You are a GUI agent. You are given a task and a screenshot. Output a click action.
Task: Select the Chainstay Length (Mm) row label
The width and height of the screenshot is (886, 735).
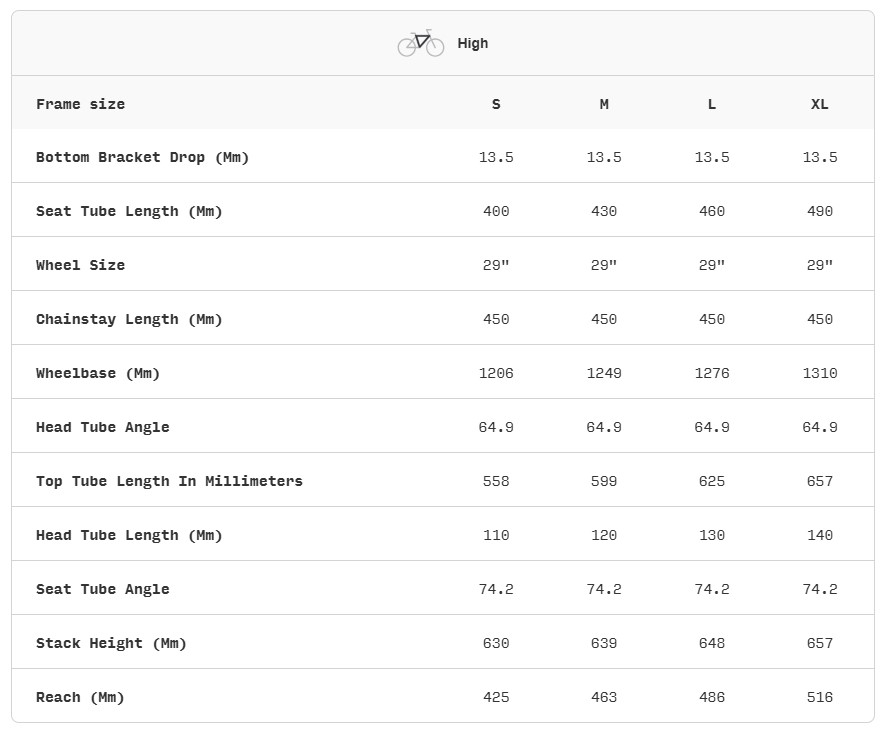(129, 320)
